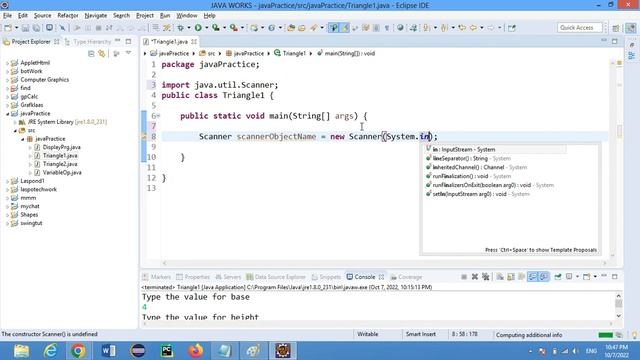This screenshot has height=360, width=640.
Task: Click the Pin Editor icon in toolbar
Action: pos(512,28)
